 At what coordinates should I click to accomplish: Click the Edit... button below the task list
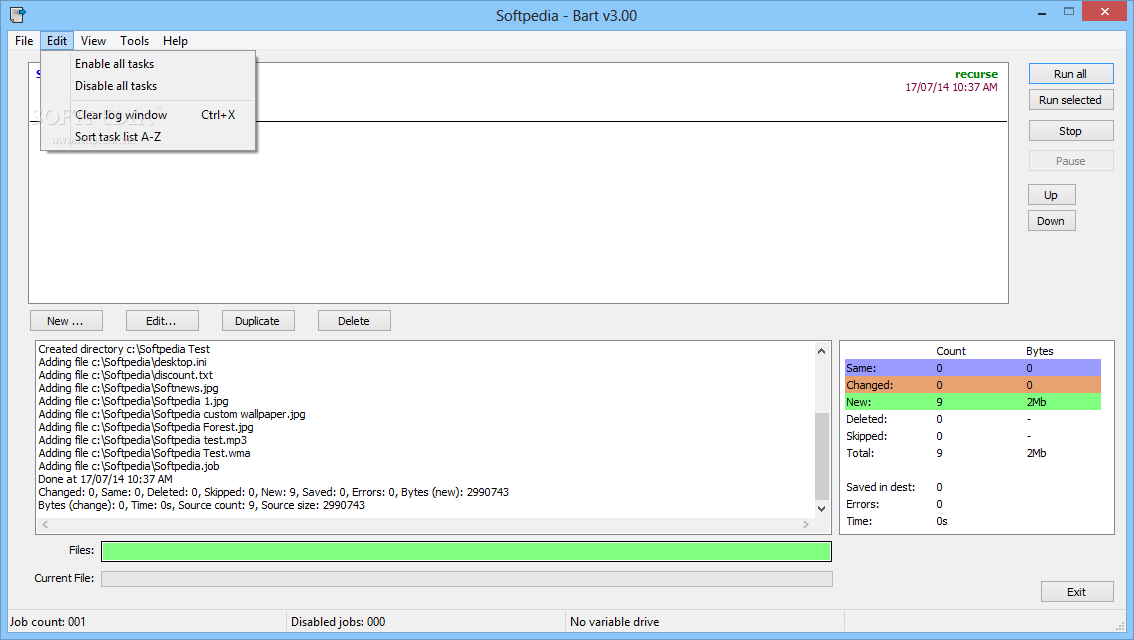tap(161, 320)
